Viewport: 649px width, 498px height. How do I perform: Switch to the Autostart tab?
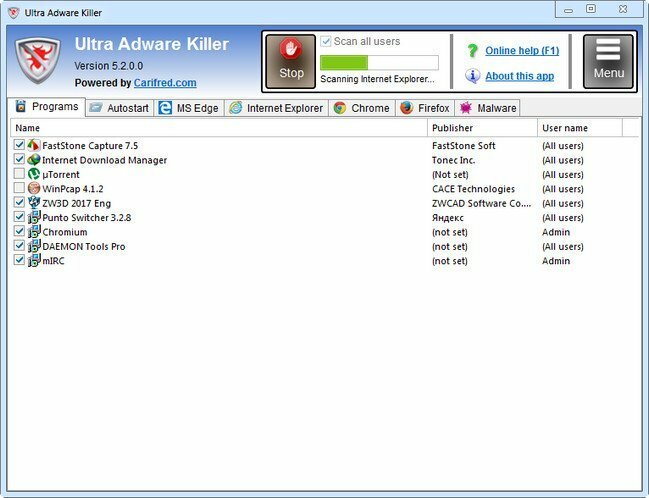tap(119, 108)
